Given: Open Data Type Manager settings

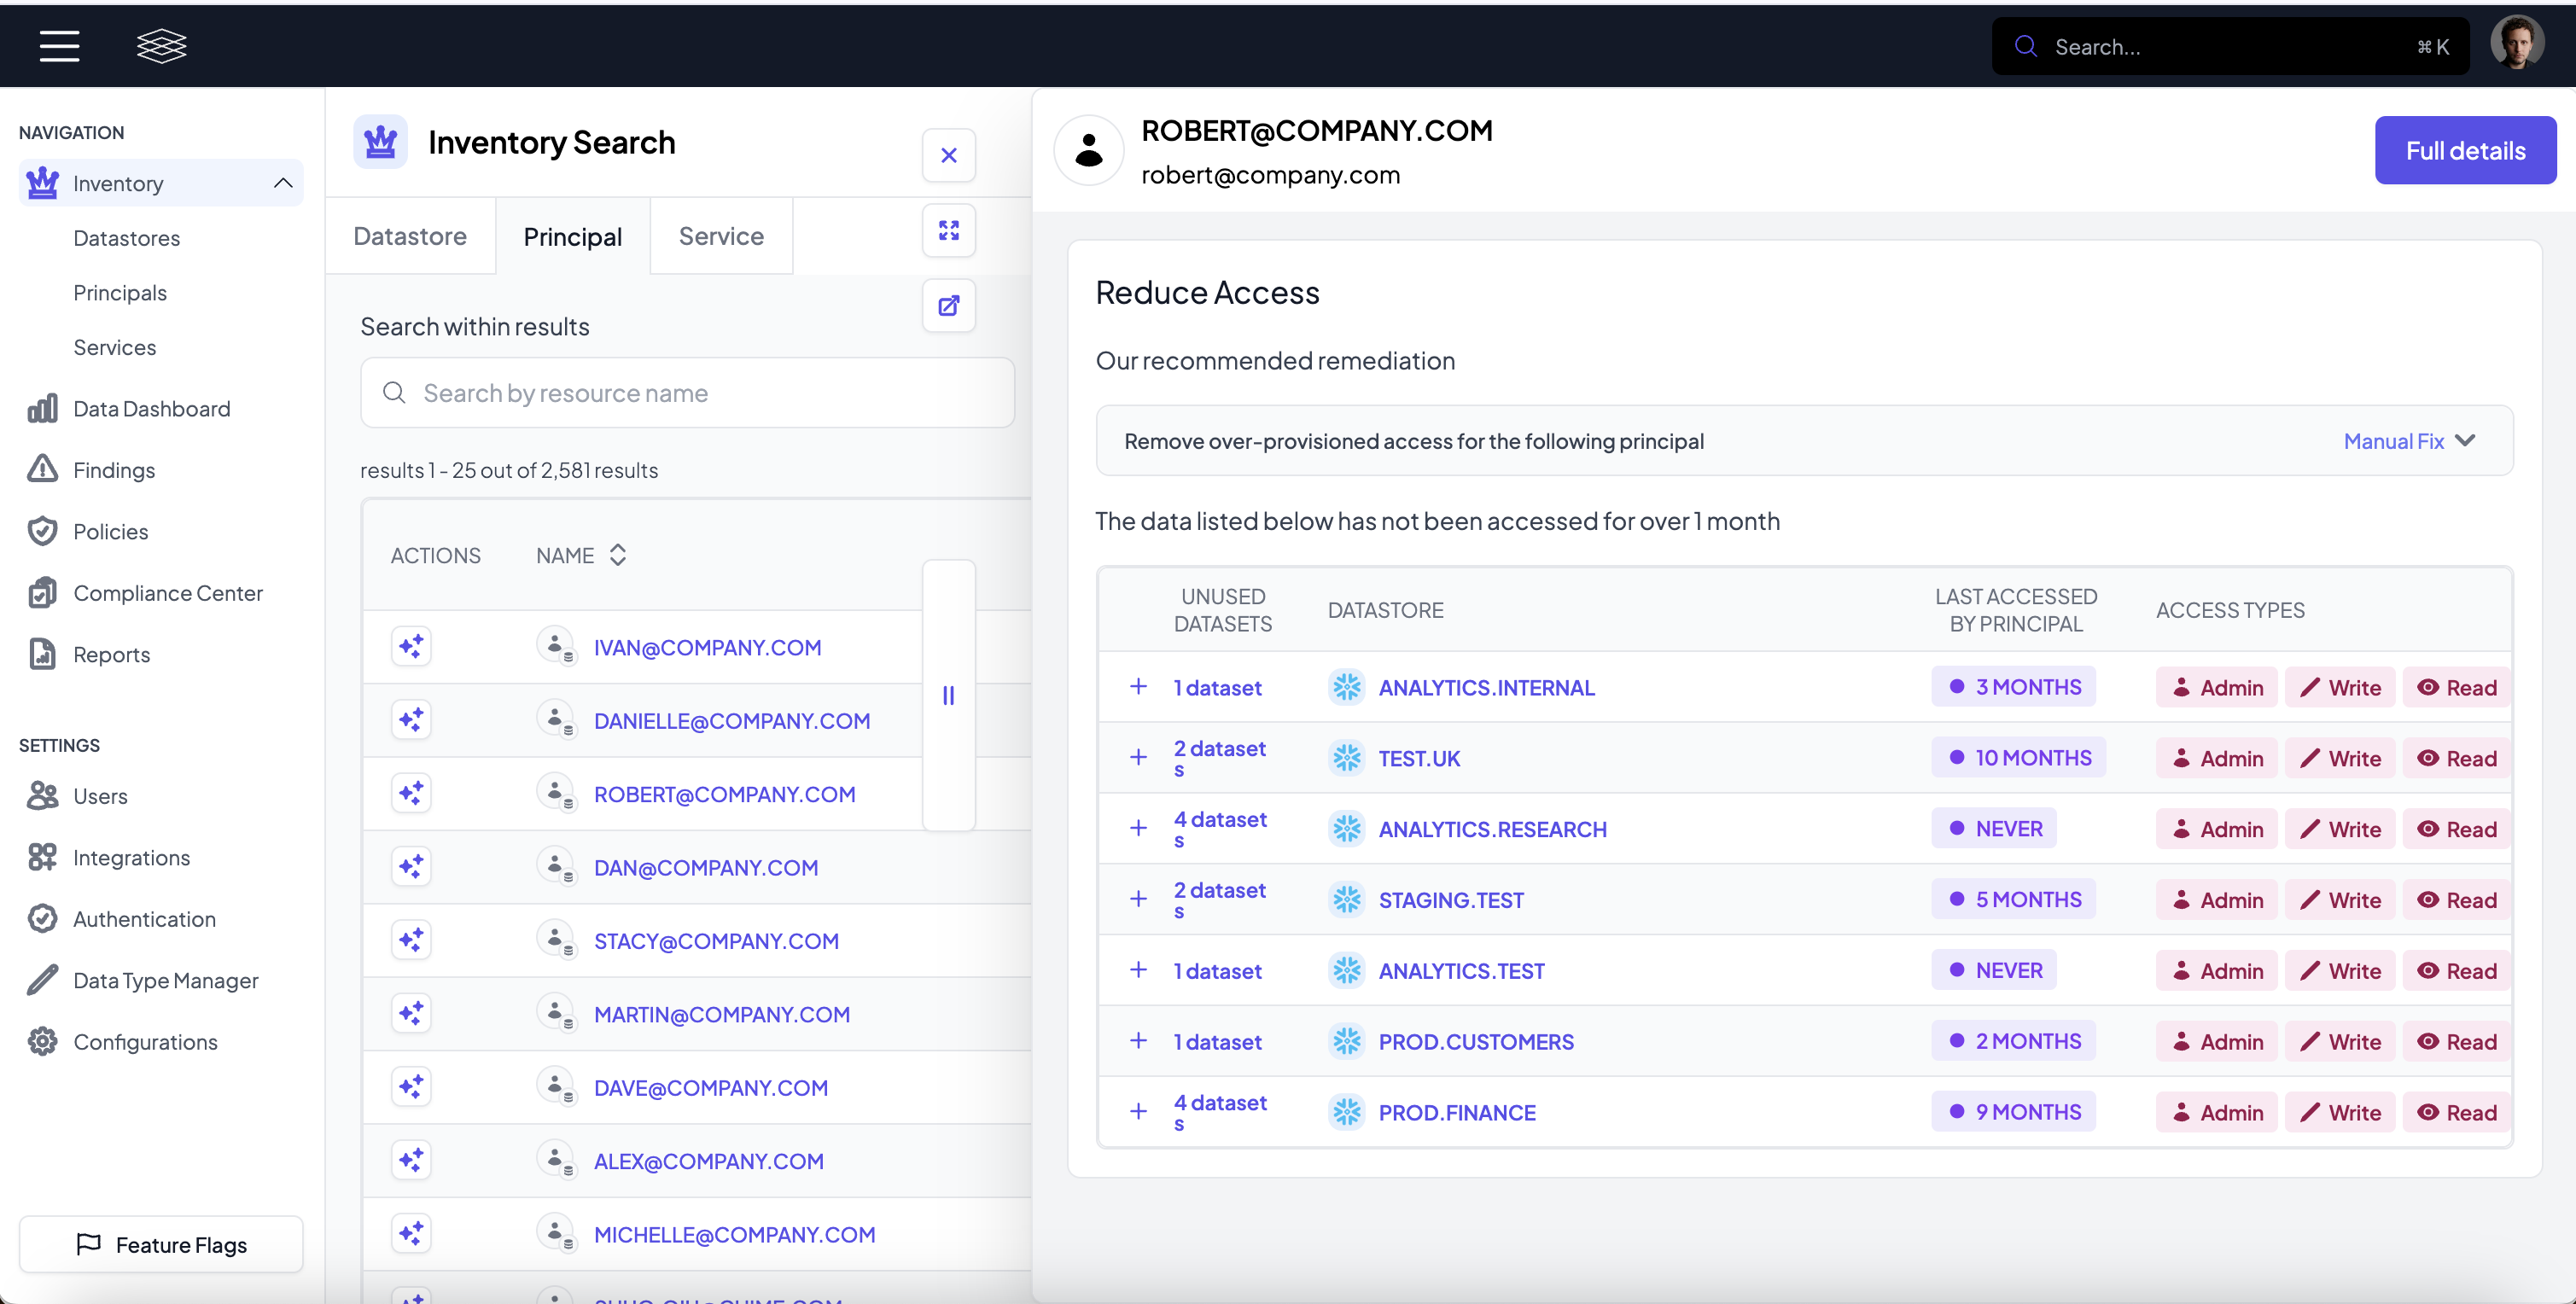Looking at the screenshot, I should 161,980.
